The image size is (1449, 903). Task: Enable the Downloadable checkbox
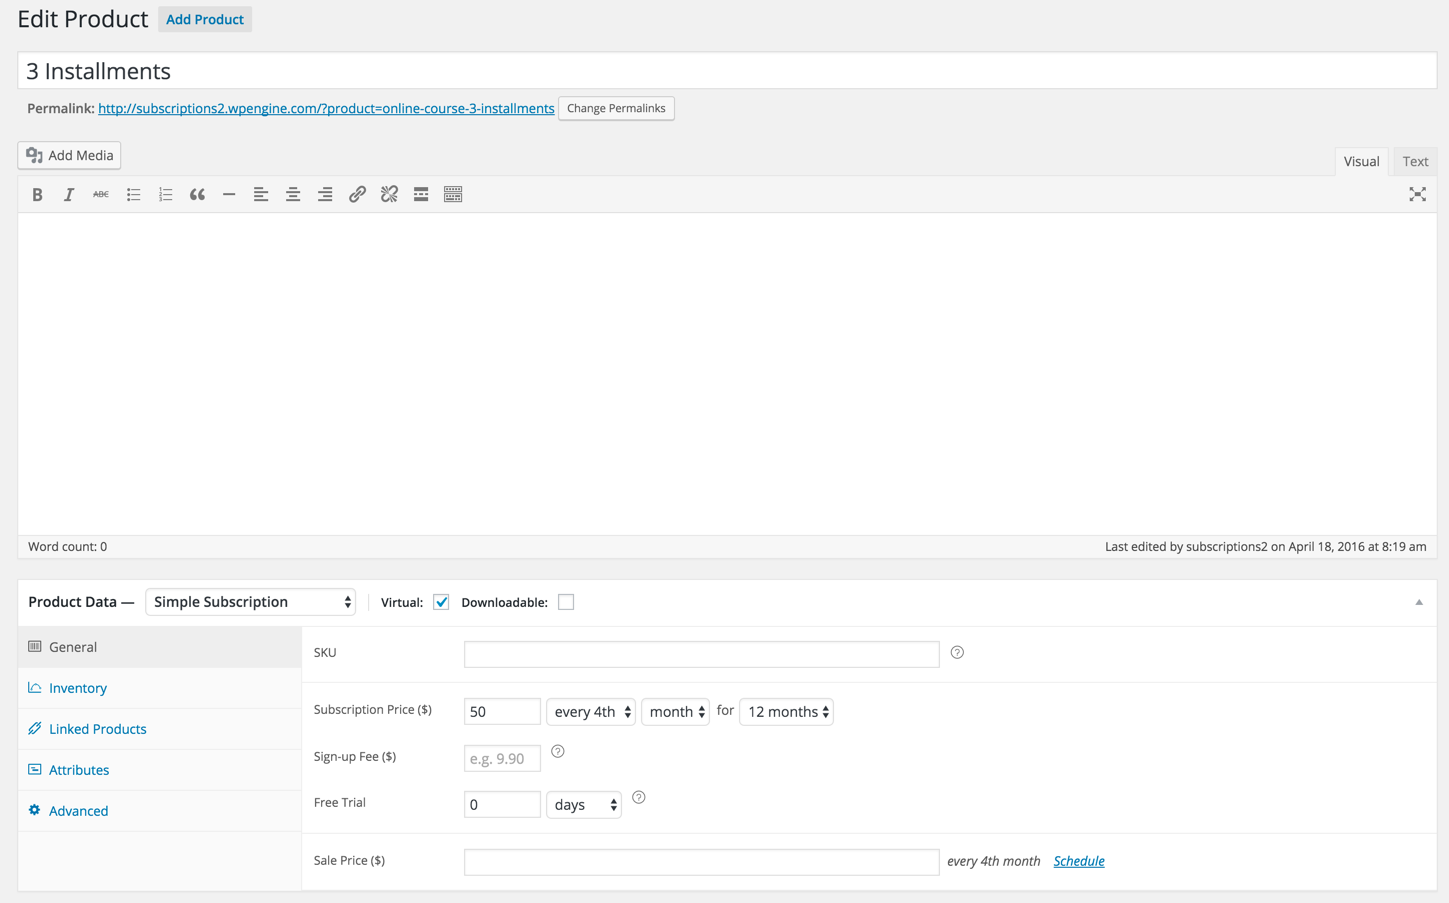[x=566, y=602]
